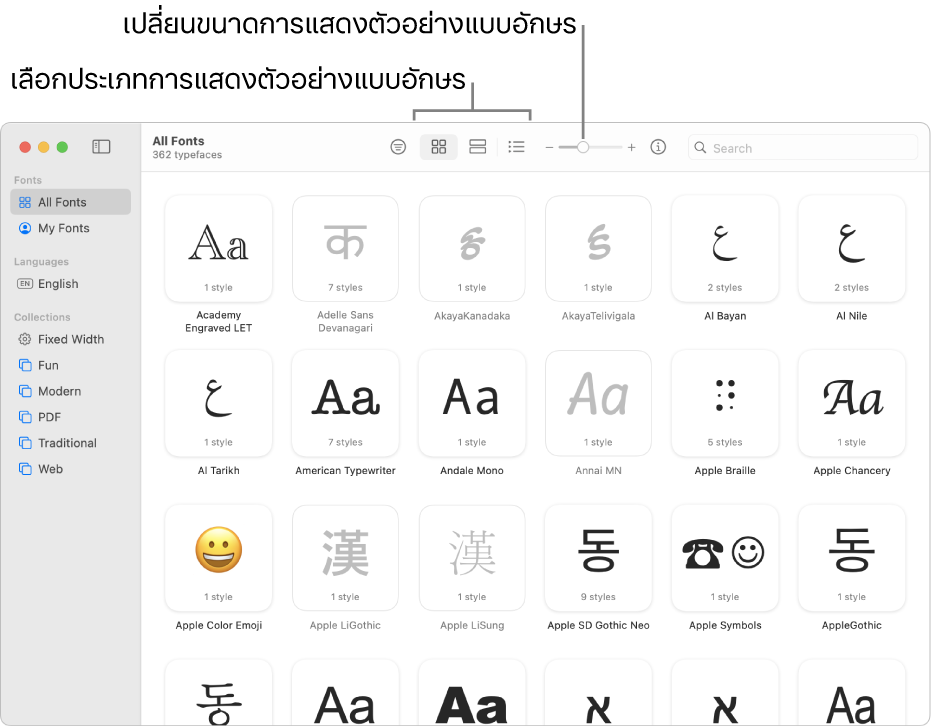The width and height of the screenshot is (934, 726).
Task: Open the Web collection
Action: coord(70,469)
